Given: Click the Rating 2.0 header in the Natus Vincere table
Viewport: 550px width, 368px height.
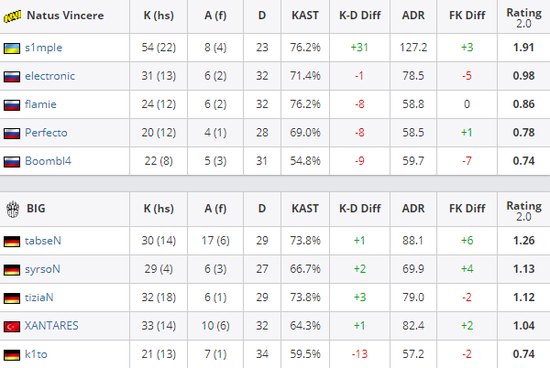Looking at the screenshot, I should pyautogui.click(x=524, y=18).
